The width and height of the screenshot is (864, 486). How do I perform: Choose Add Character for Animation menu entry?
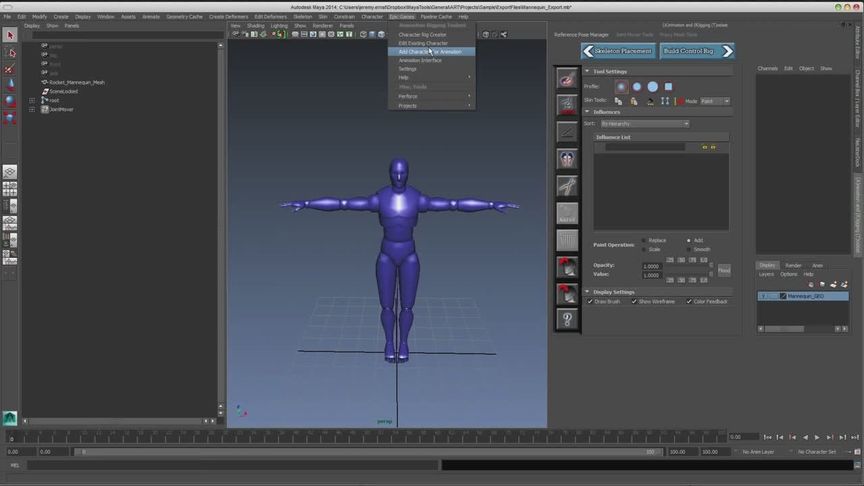tap(430, 52)
